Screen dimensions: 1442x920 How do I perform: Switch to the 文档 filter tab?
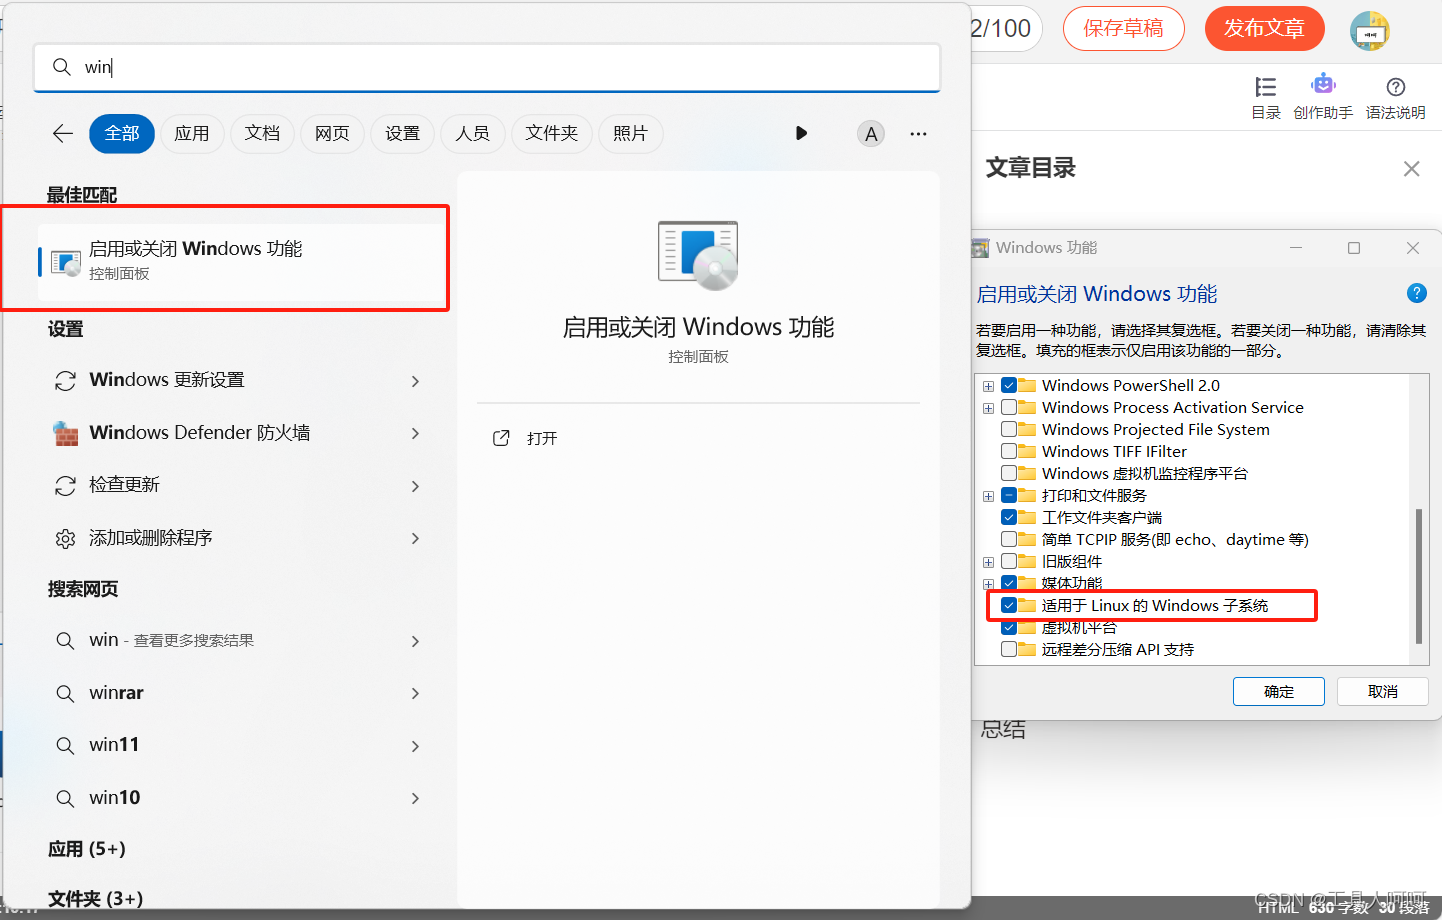click(262, 134)
